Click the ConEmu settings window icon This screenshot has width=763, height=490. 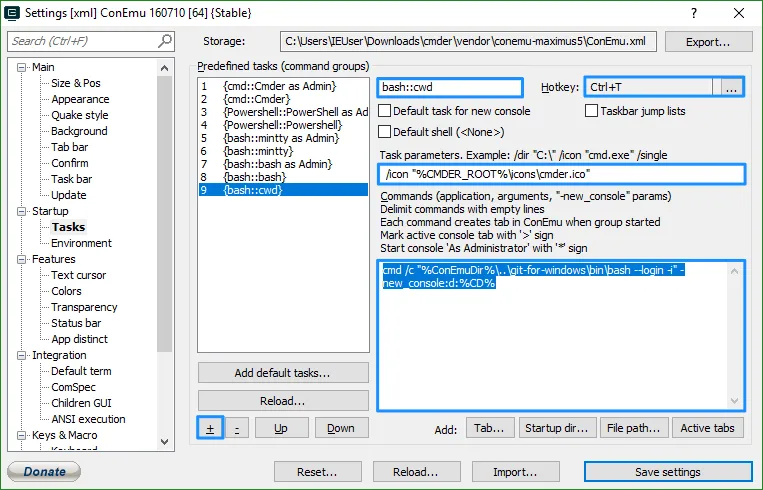(12, 13)
